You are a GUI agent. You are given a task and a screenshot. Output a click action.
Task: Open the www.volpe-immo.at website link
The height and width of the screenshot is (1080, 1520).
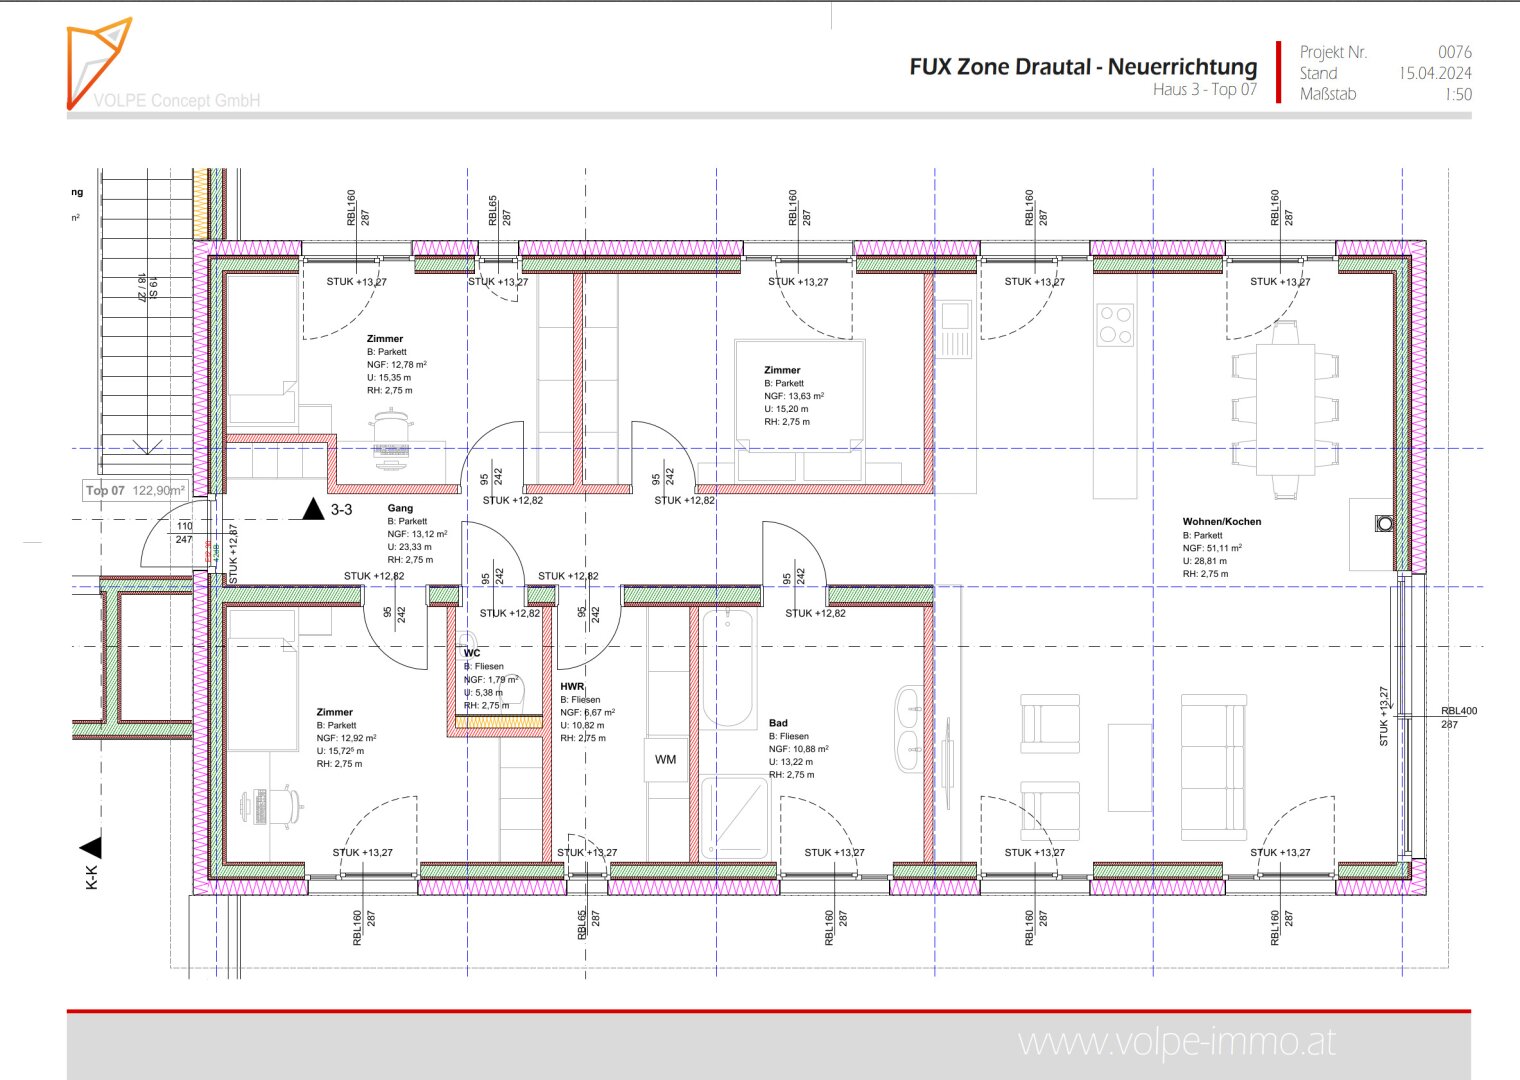pyautogui.click(x=1176, y=1042)
